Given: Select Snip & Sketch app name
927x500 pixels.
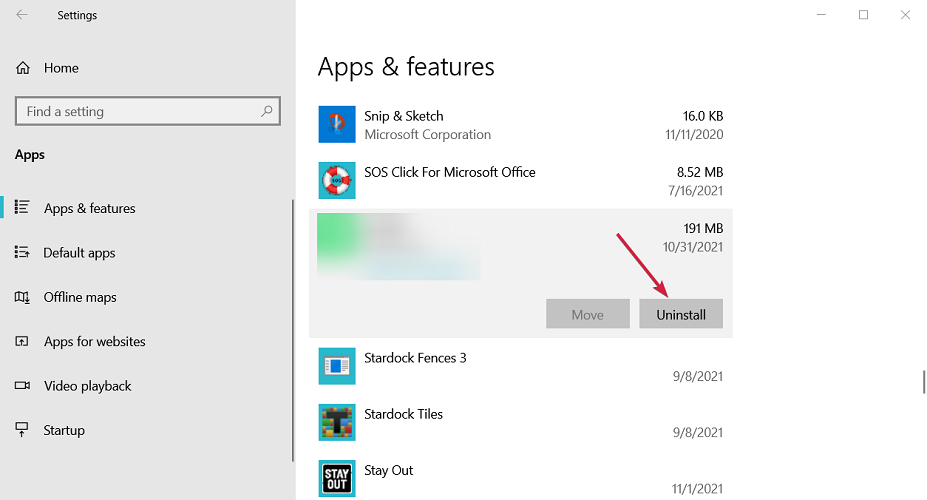Looking at the screenshot, I should 404,116.
